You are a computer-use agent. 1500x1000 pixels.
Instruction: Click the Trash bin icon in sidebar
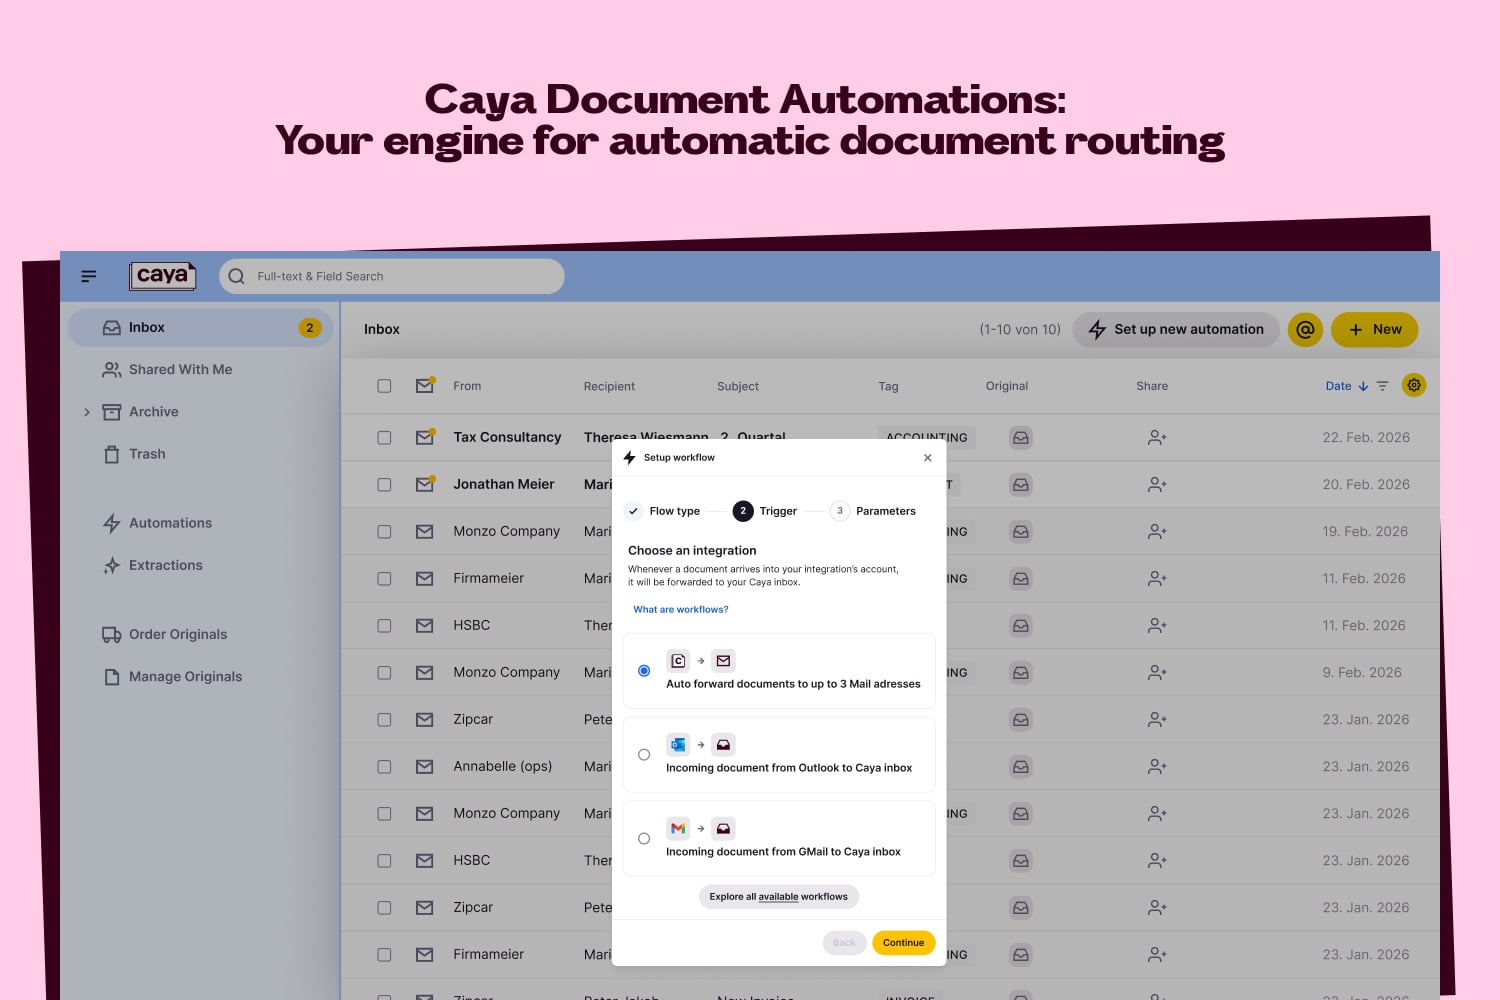point(112,454)
